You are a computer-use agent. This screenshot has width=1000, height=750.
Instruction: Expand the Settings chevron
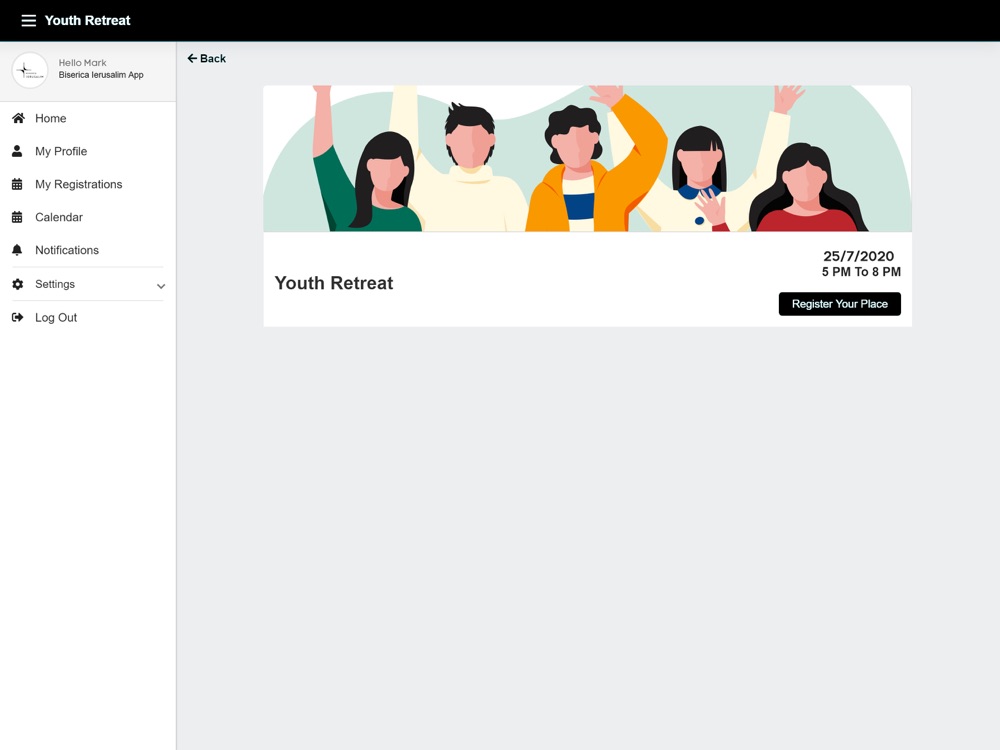point(161,286)
